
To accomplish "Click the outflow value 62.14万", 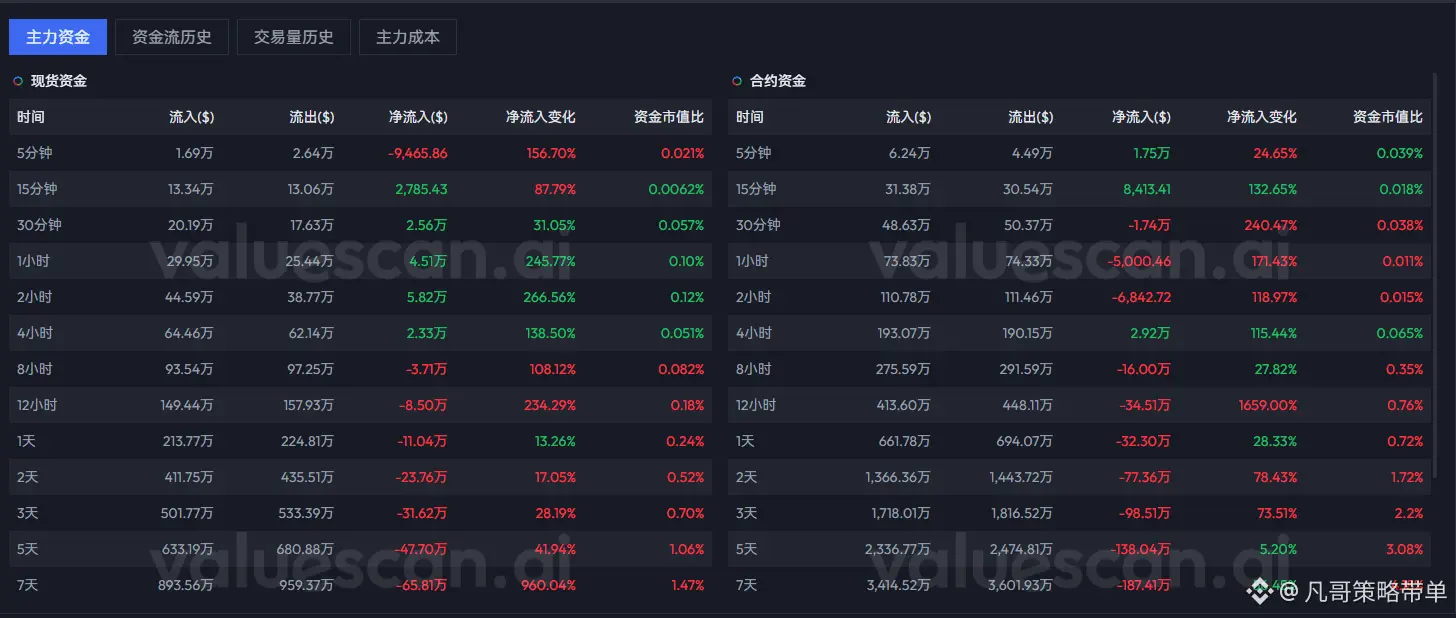I will (311, 333).
